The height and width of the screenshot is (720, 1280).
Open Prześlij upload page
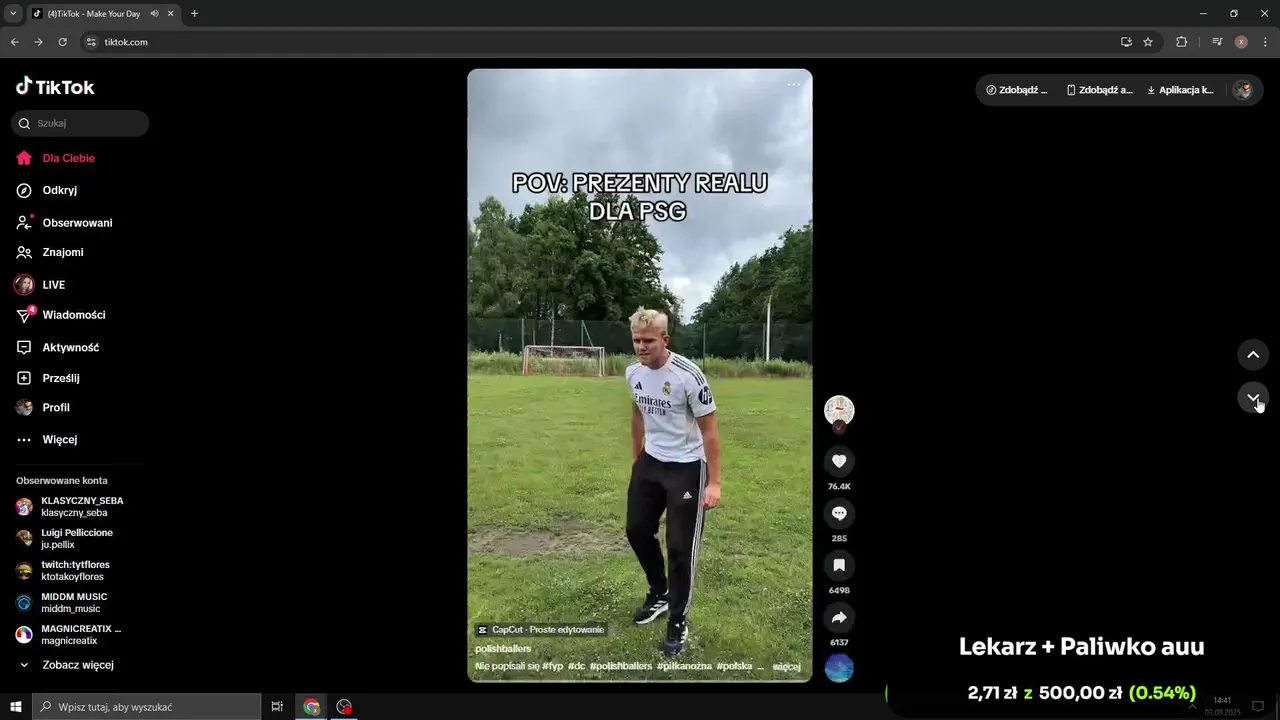(x=61, y=379)
